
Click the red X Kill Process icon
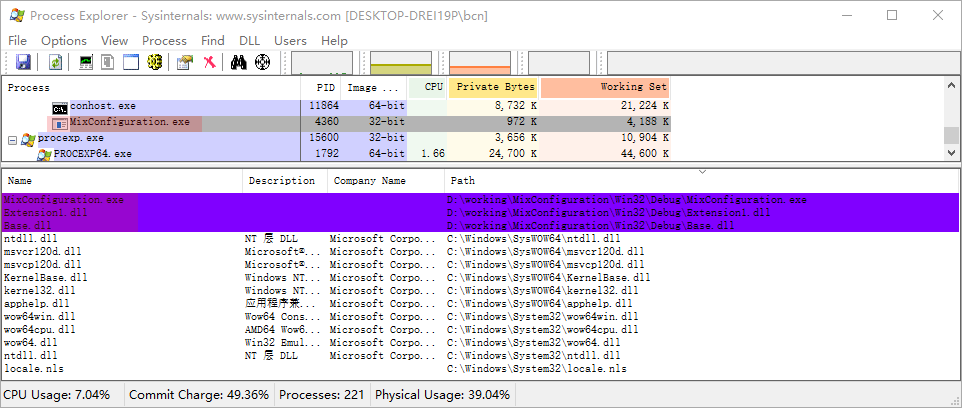[210, 62]
